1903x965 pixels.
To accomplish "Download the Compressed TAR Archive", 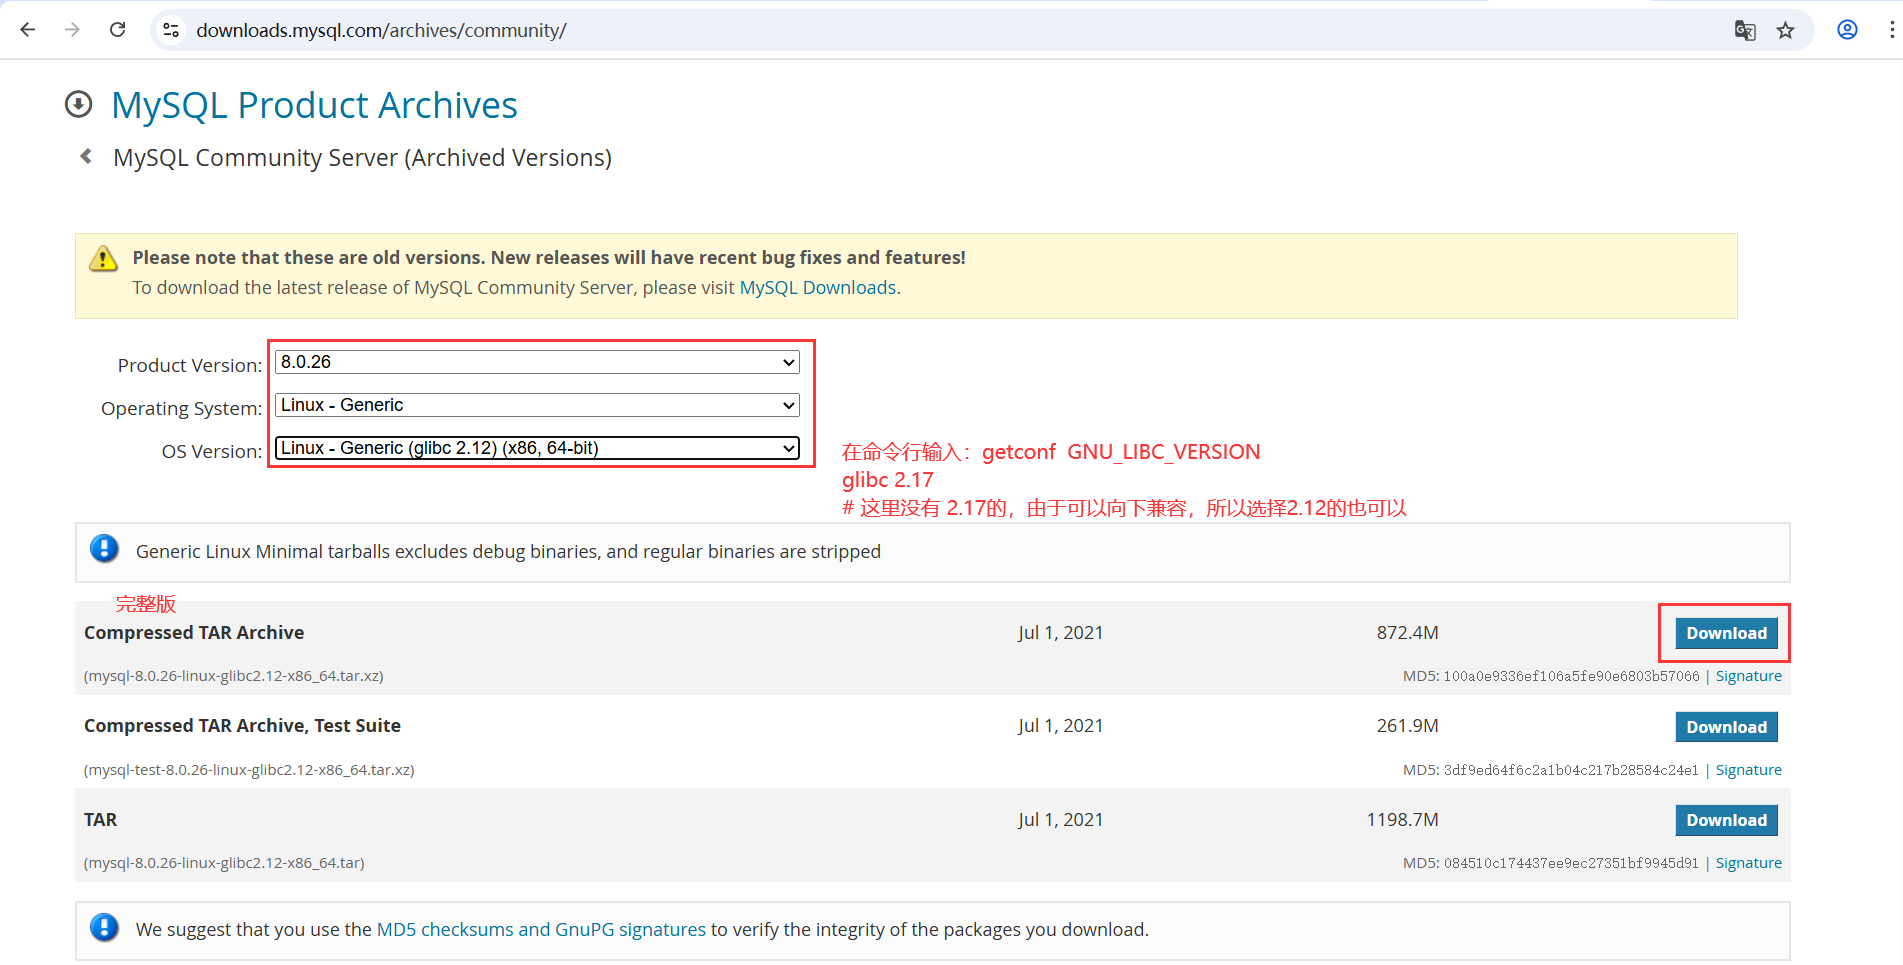I will [1726, 633].
